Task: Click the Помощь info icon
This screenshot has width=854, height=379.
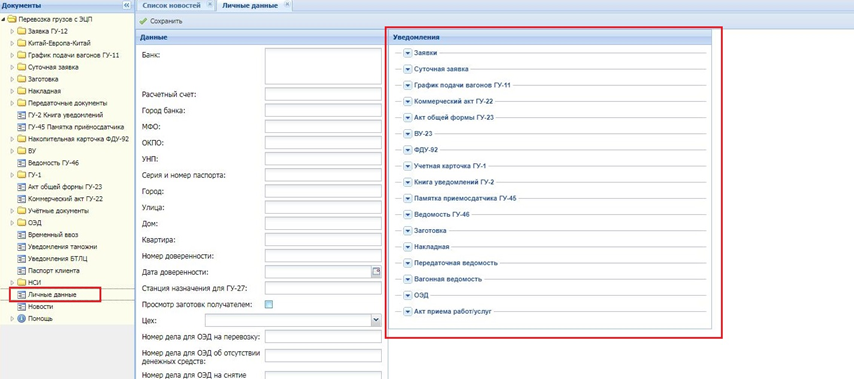Action: 22,319
